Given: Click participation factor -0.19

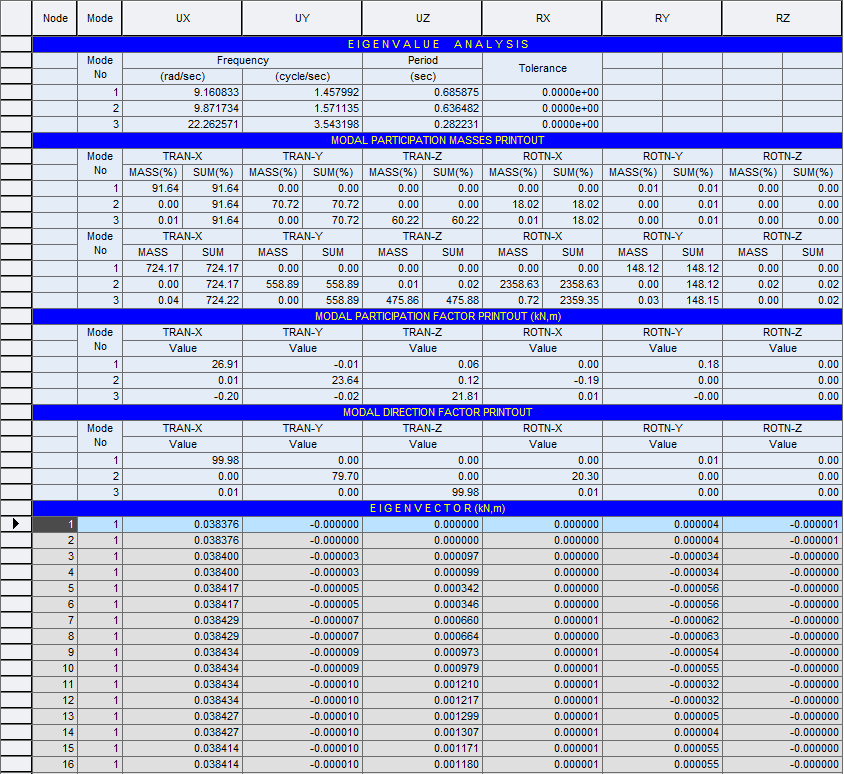Looking at the screenshot, I should pos(543,381).
